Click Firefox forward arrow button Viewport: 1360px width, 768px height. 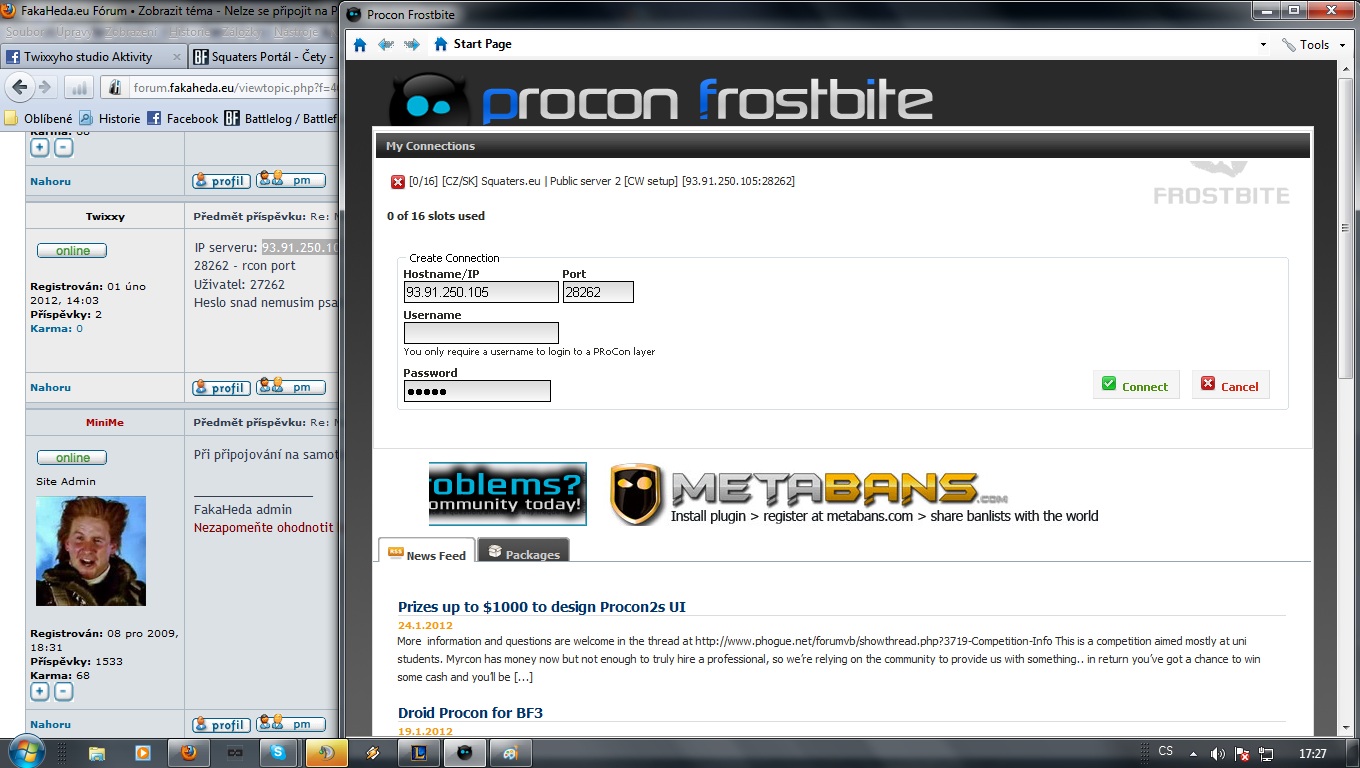[x=45, y=87]
